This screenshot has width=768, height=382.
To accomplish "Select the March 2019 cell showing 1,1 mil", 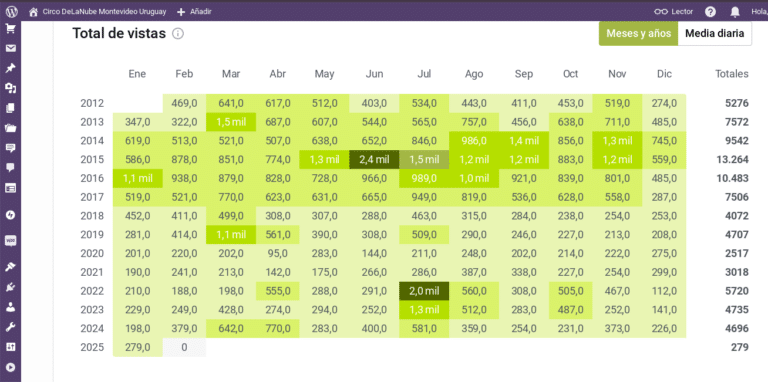I will click(x=231, y=235).
